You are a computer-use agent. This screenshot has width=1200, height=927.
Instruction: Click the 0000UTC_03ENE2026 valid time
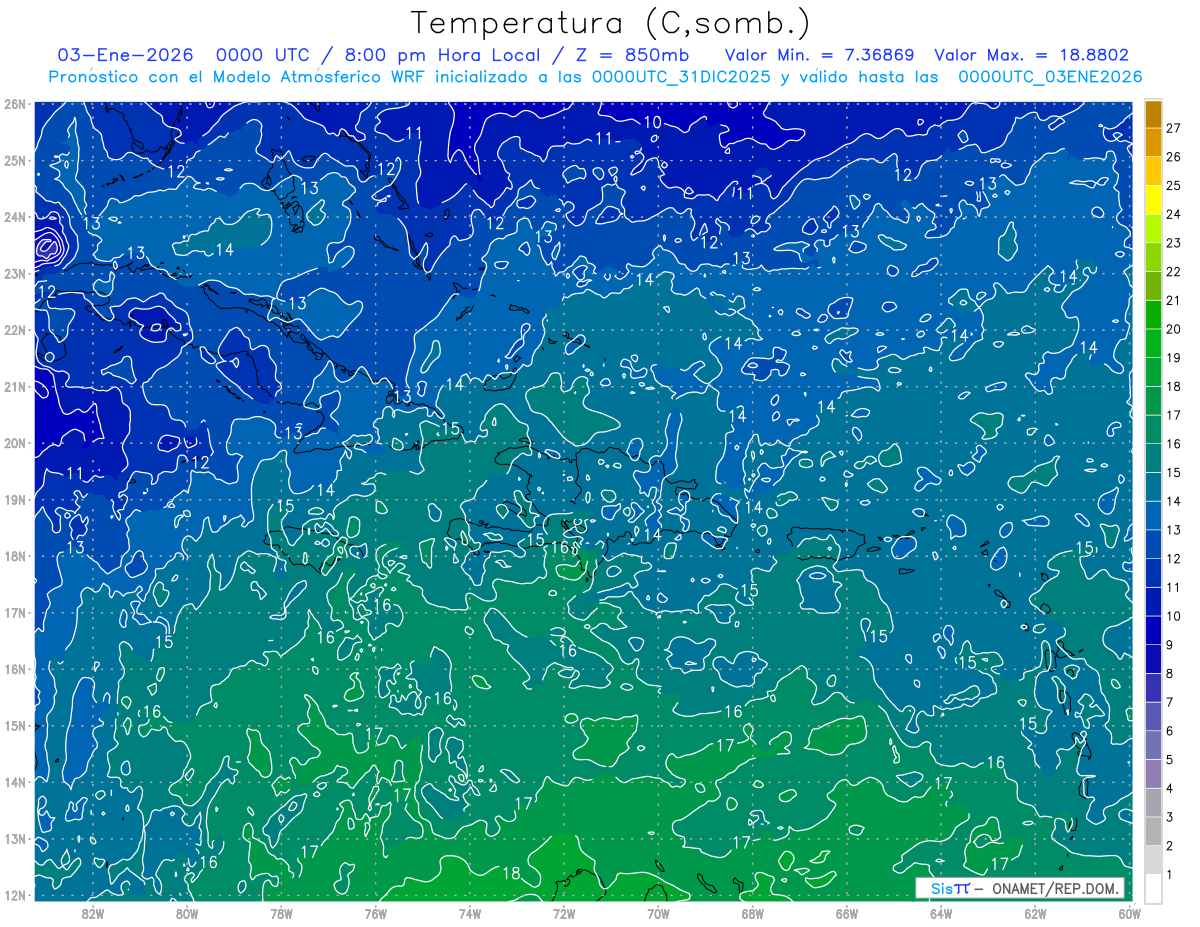[1050, 77]
